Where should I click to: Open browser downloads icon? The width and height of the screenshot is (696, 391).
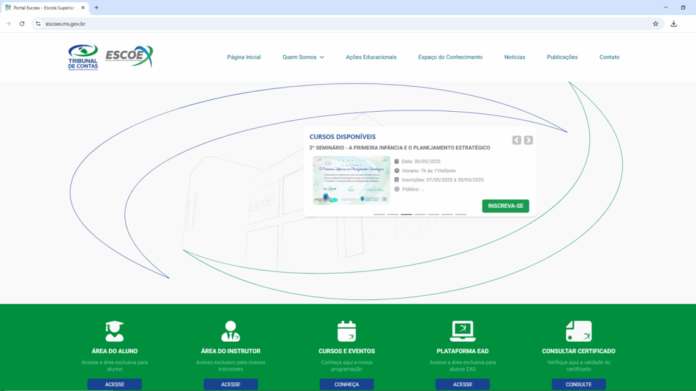(x=673, y=24)
